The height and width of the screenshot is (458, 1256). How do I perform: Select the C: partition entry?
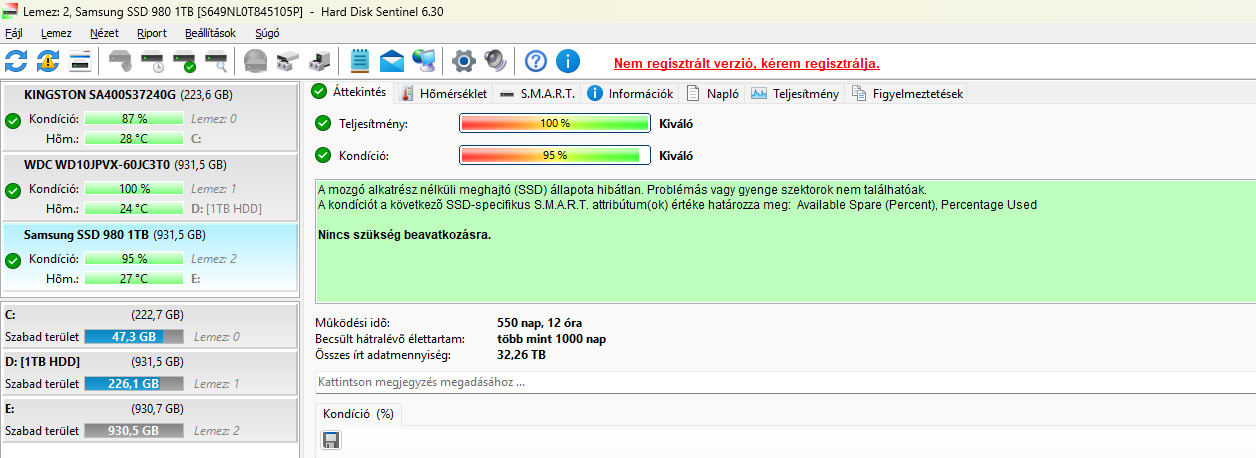(x=150, y=325)
